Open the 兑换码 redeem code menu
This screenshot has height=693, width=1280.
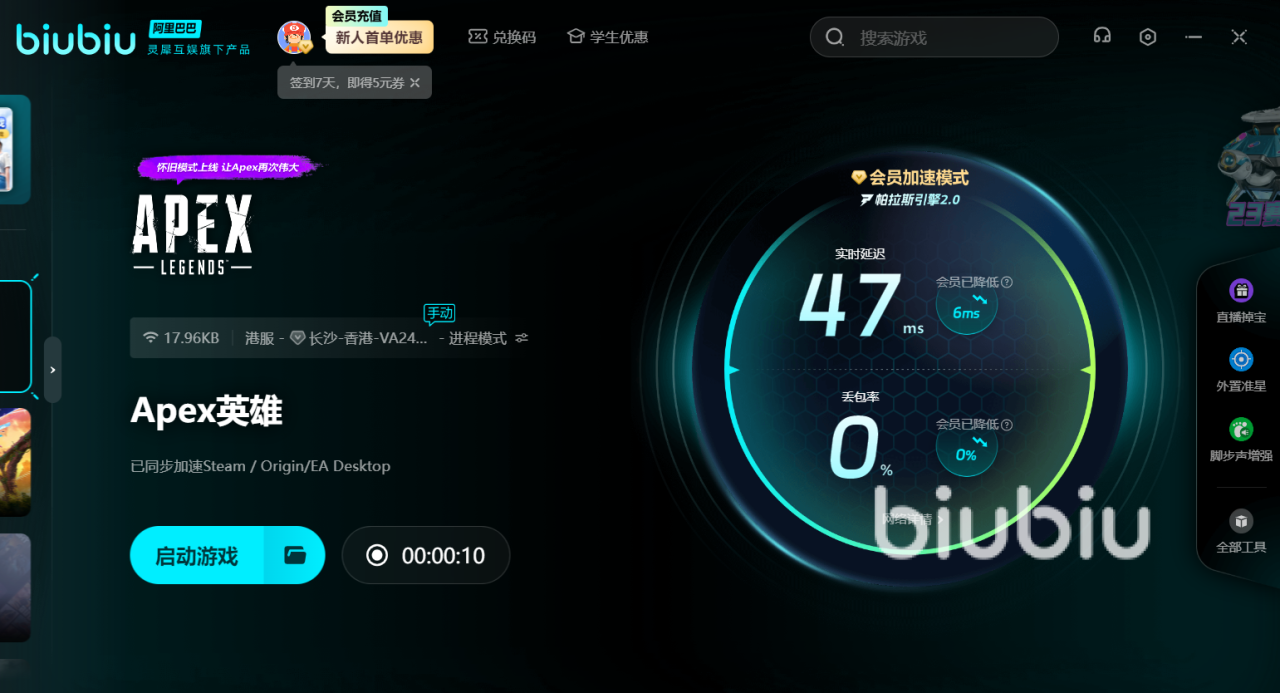coord(502,37)
